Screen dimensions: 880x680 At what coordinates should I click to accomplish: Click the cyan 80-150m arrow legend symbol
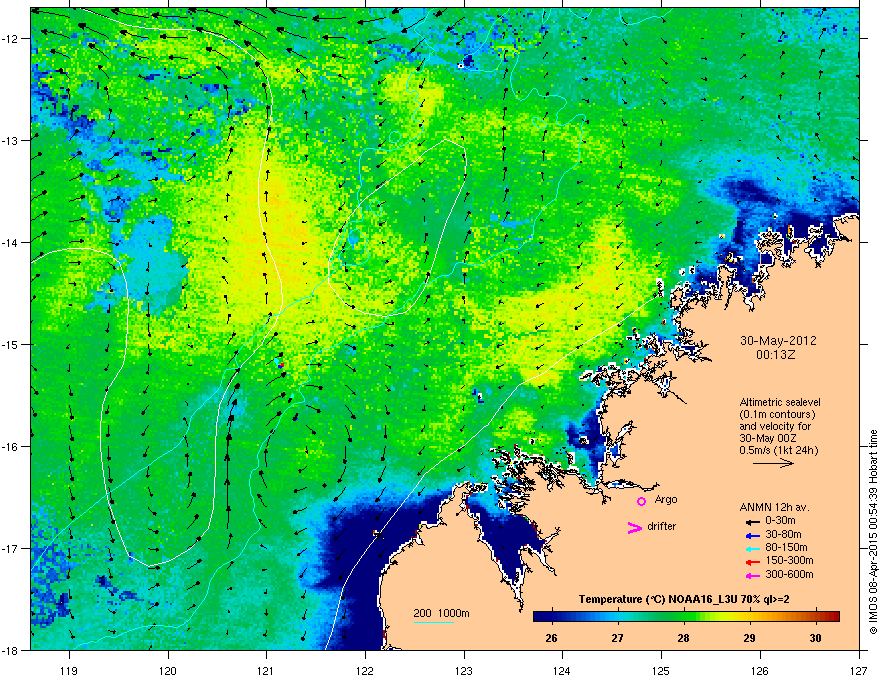click(x=753, y=549)
